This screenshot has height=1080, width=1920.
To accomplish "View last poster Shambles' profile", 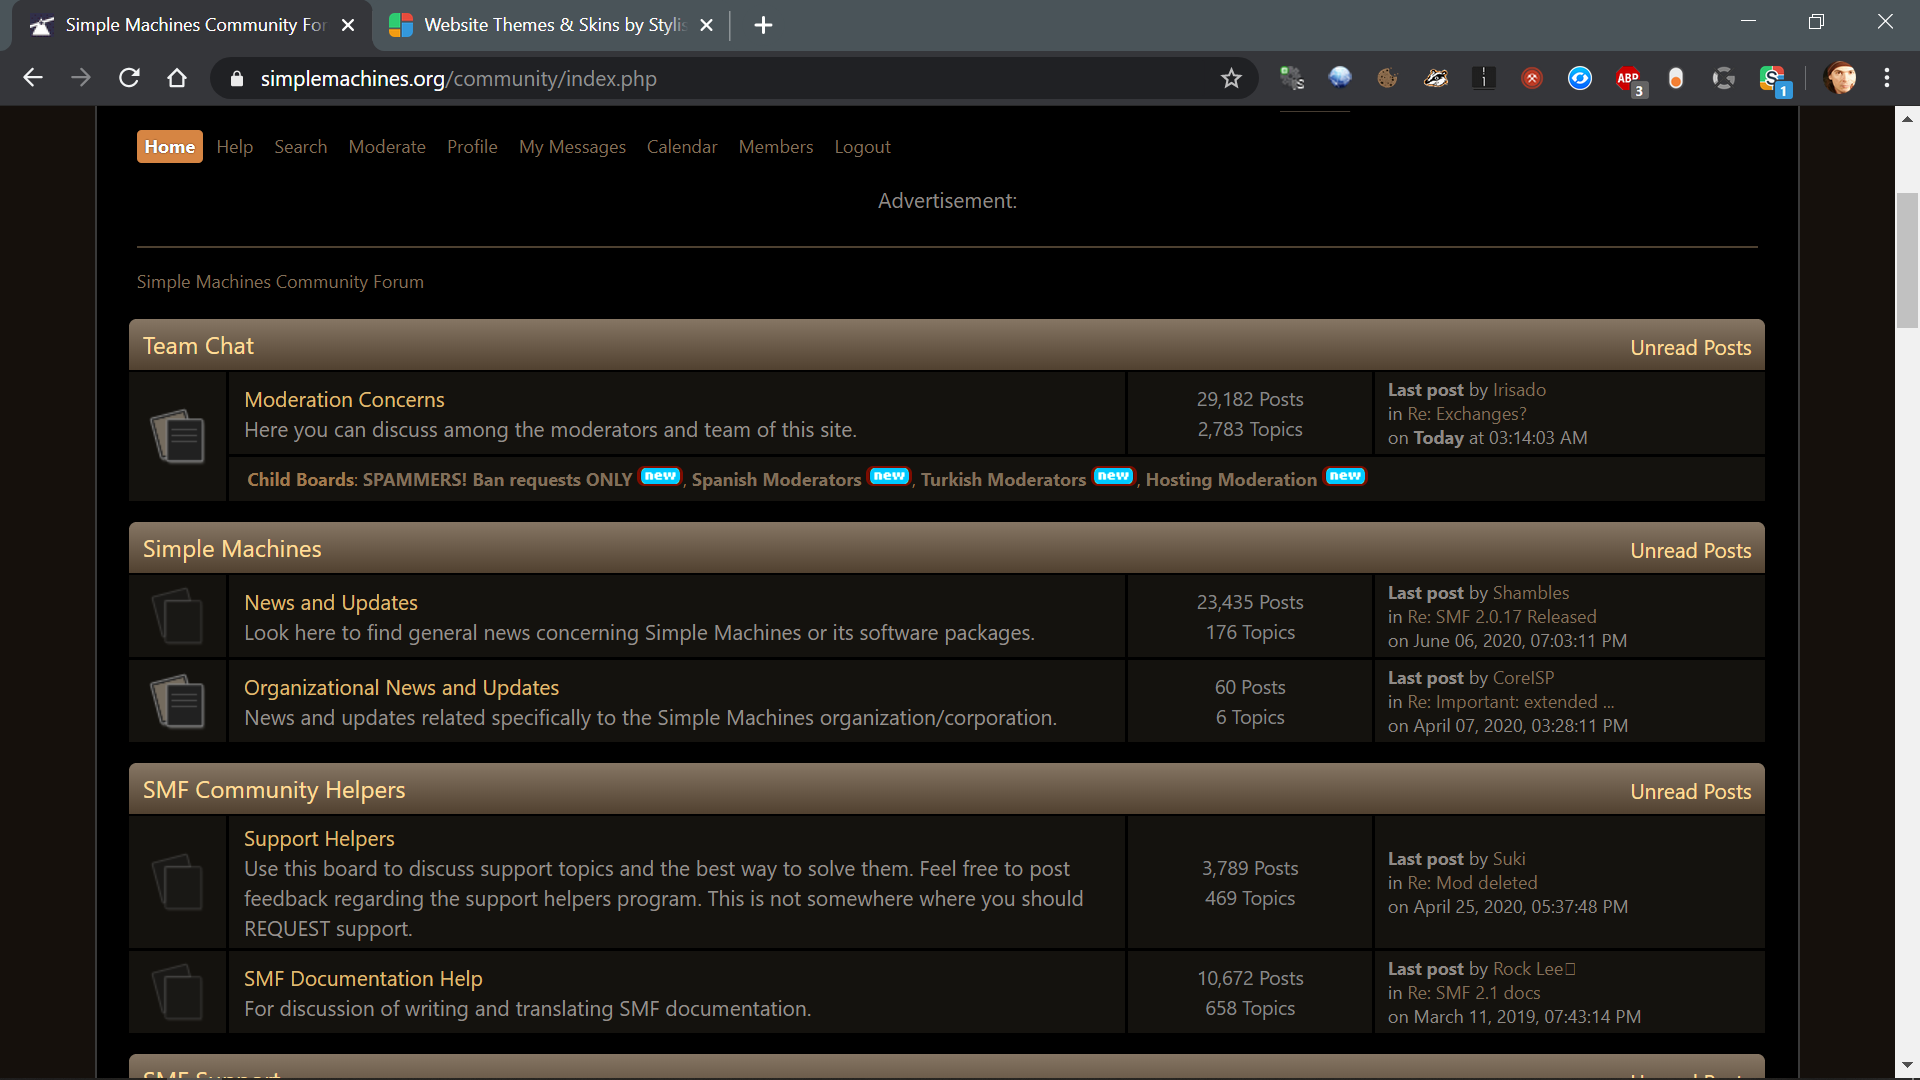I will click(x=1531, y=593).
